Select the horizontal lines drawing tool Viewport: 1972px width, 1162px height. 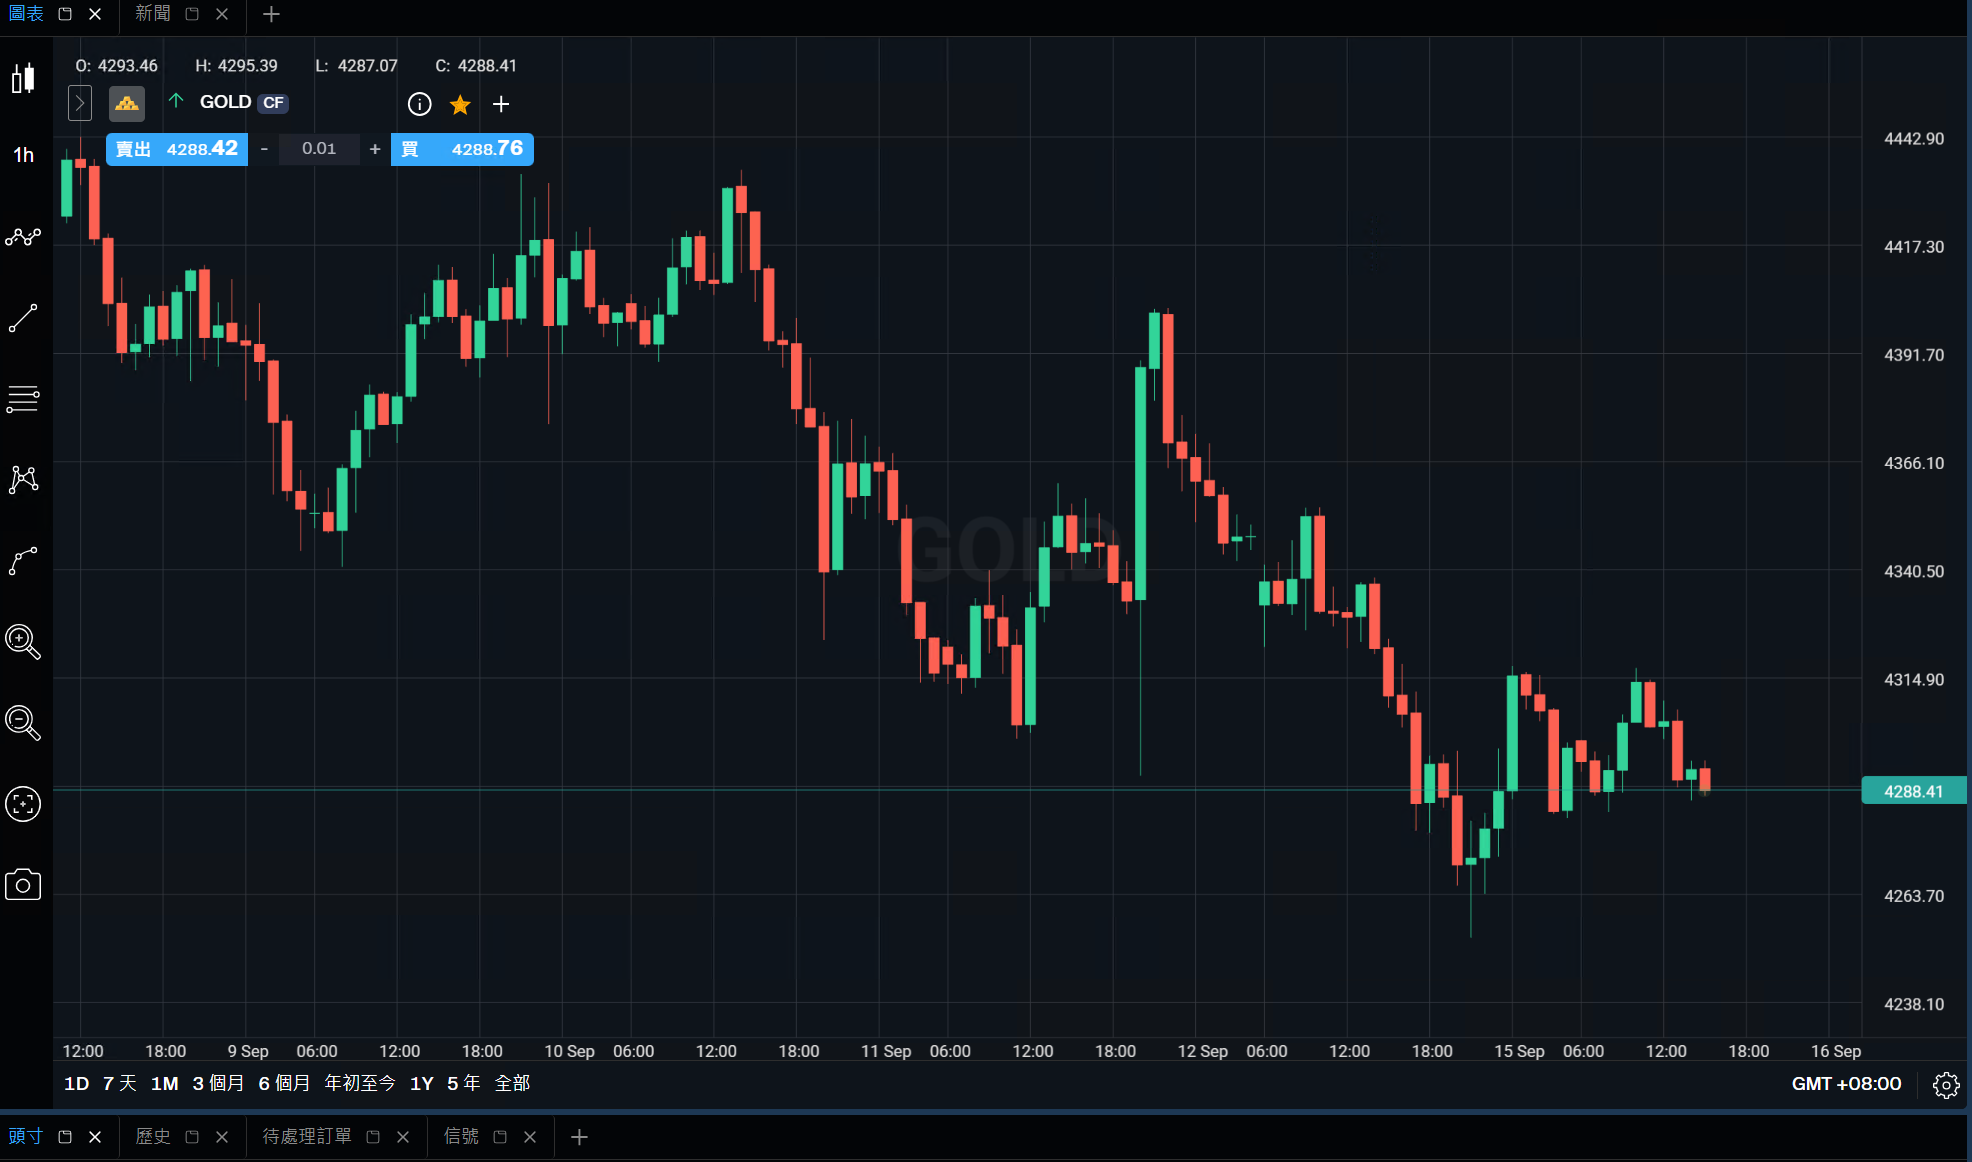click(23, 399)
